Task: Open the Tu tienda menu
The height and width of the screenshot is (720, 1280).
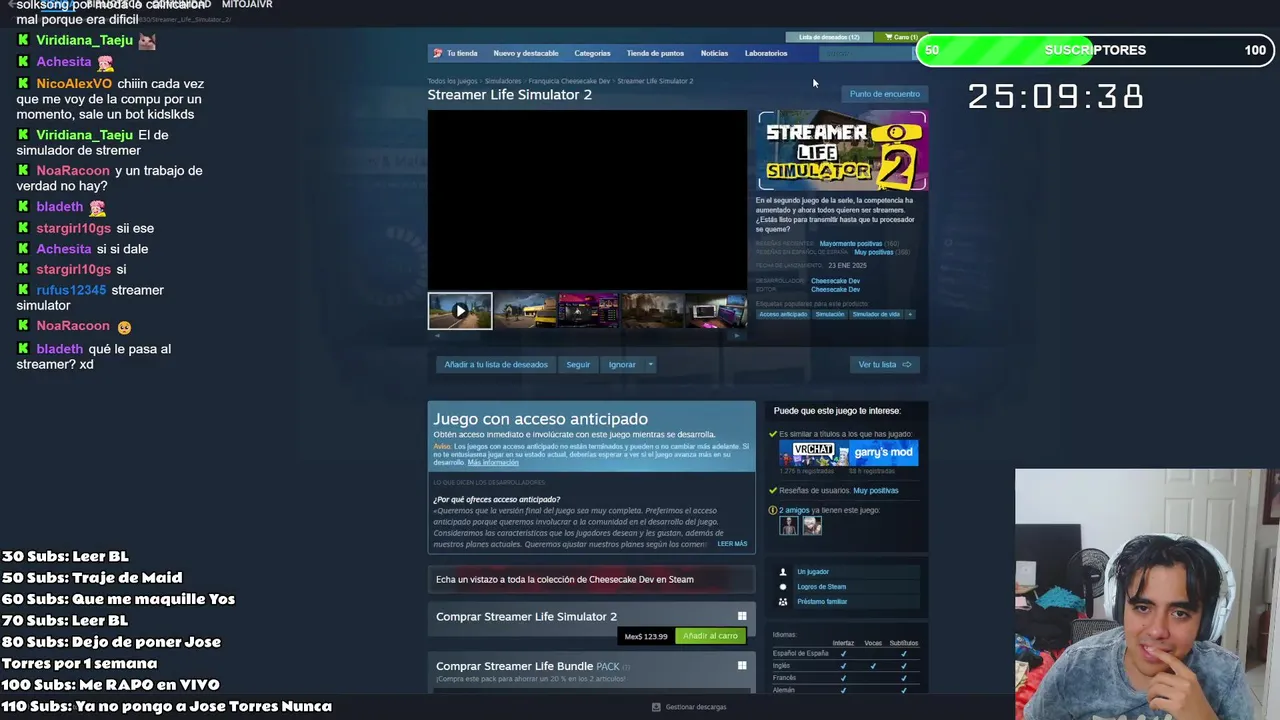Action: (462, 53)
